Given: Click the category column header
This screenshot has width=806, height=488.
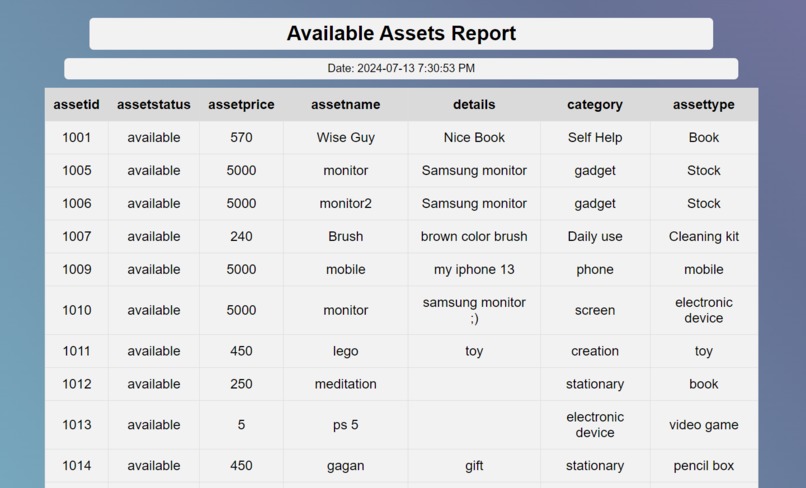Looking at the screenshot, I should coord(595,105).
